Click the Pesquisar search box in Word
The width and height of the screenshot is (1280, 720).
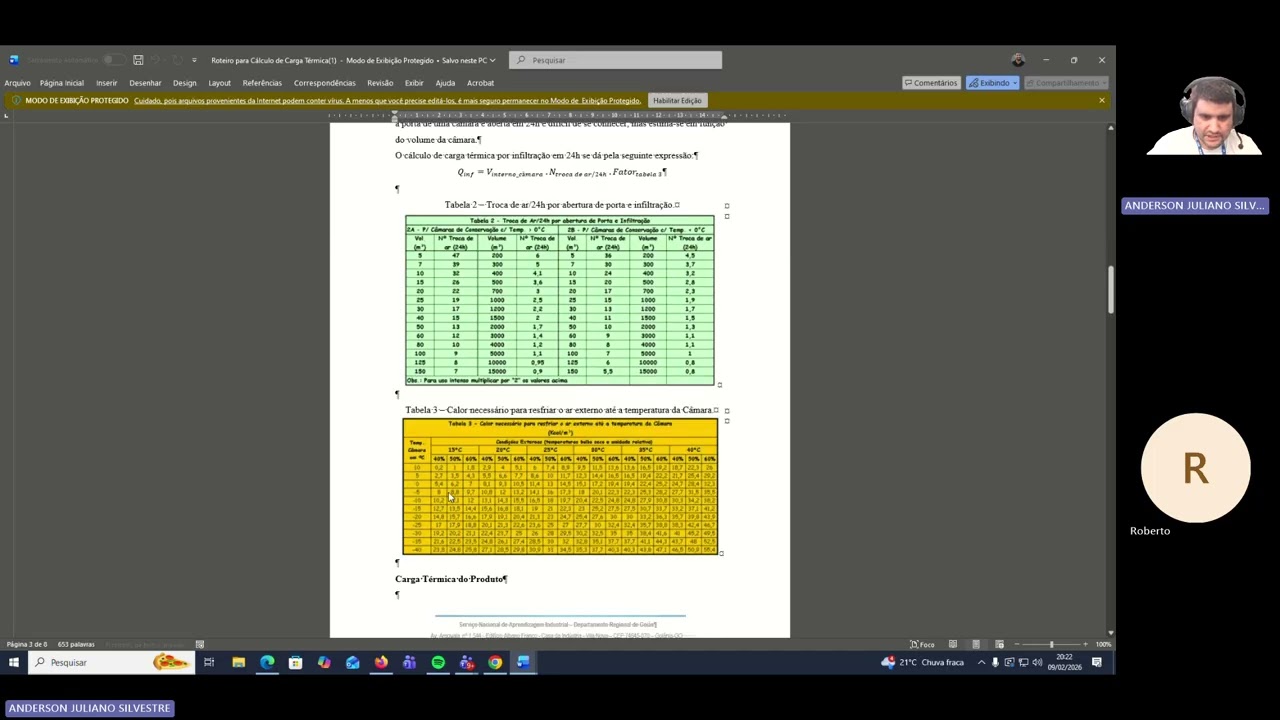(x=615, y=60)
